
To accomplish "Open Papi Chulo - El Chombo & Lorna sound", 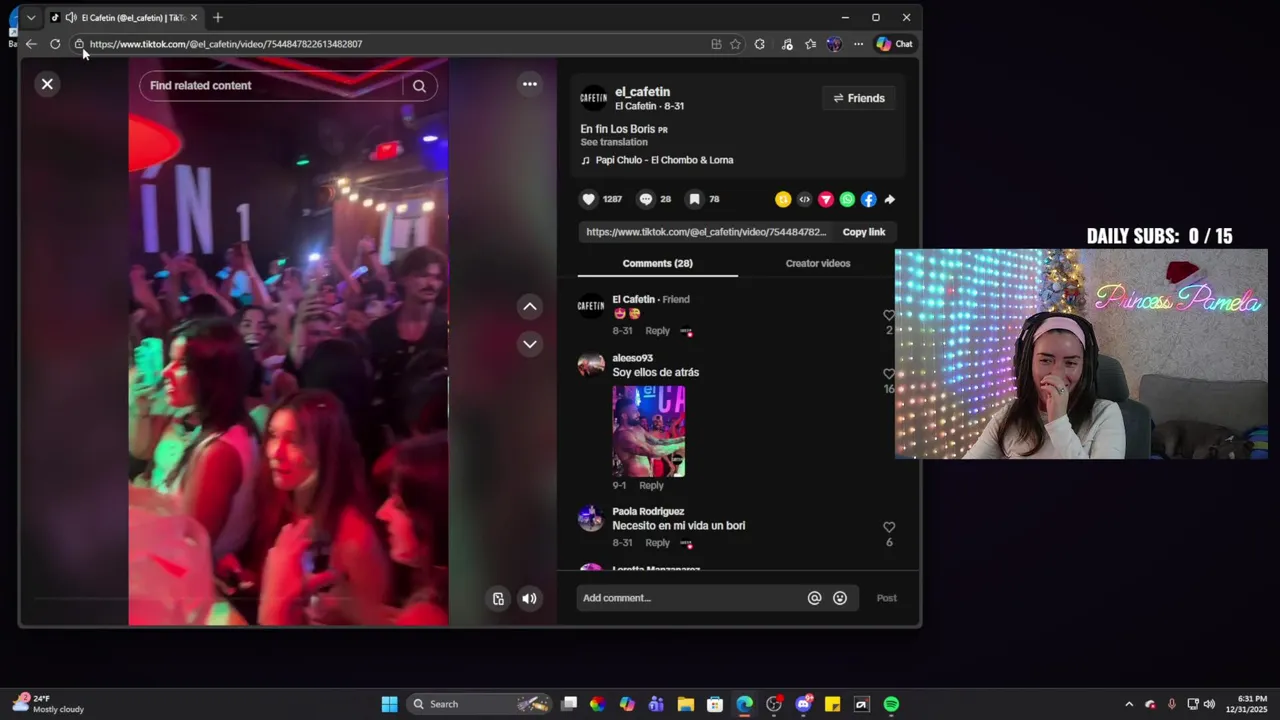I will (664, 160).
